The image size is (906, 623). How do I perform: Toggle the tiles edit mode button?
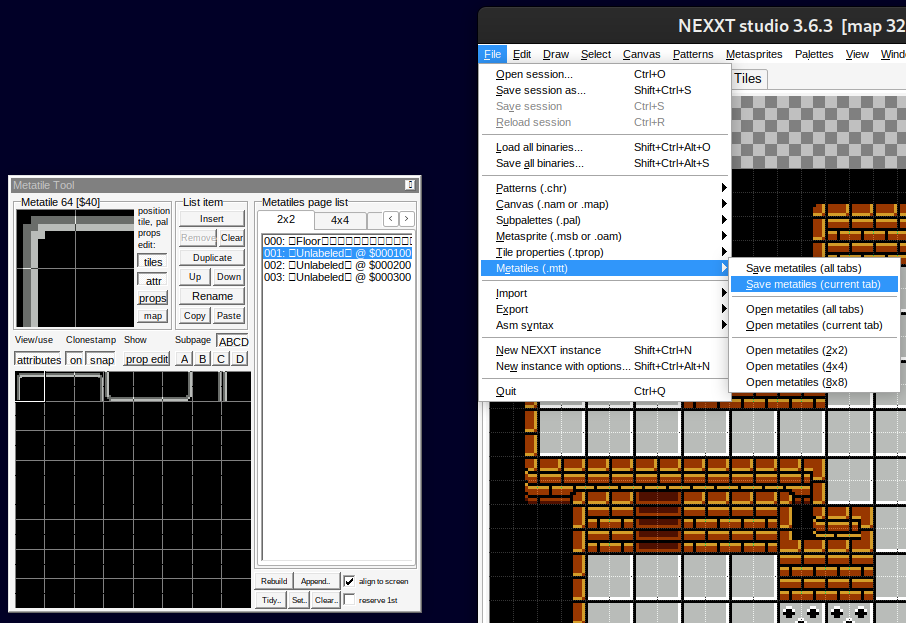153,262
